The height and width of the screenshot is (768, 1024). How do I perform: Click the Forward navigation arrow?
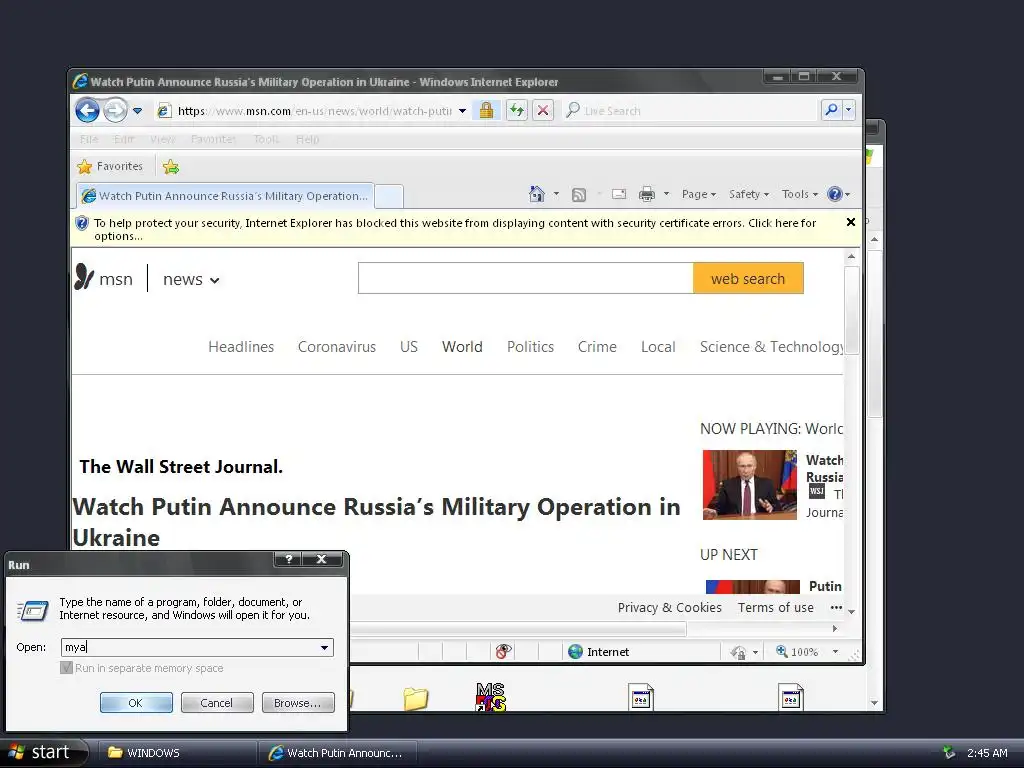[115, 110]
